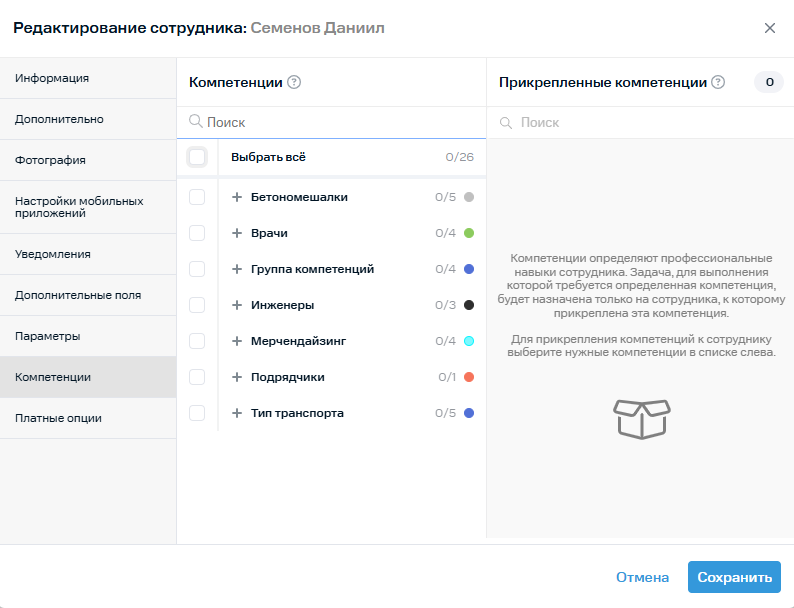Click help icon beside Прикрепленные компетенции
Image resolution: width=794 pixels, height=608 pixels.
pyautogui.click(x=718, y=83)
